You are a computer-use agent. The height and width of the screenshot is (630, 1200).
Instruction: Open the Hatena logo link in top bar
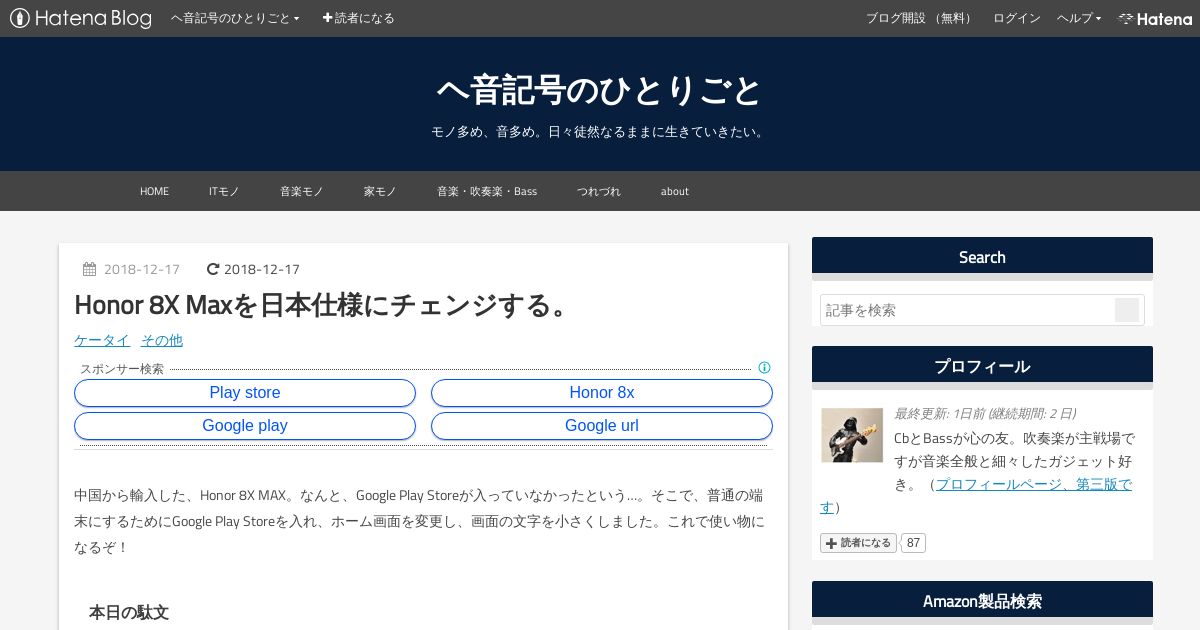tap(1155, 18)
